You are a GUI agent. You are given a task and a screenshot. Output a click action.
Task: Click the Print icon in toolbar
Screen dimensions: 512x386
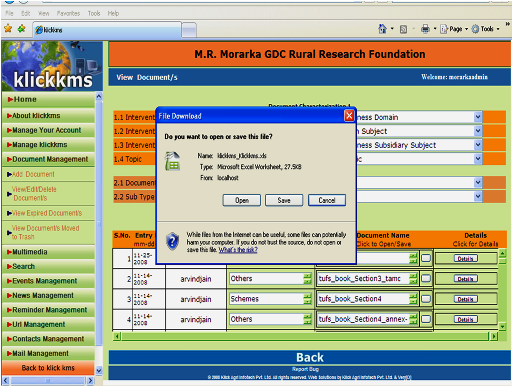(x=425, y=29)
